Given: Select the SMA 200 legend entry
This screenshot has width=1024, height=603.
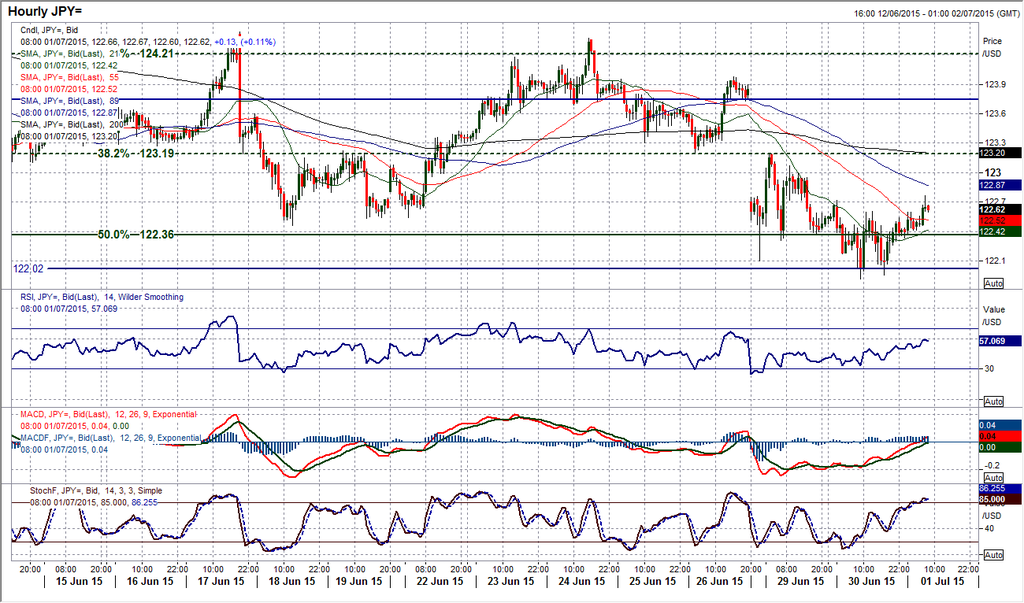Looking at the screenshot, I should (x=70, y=124).
